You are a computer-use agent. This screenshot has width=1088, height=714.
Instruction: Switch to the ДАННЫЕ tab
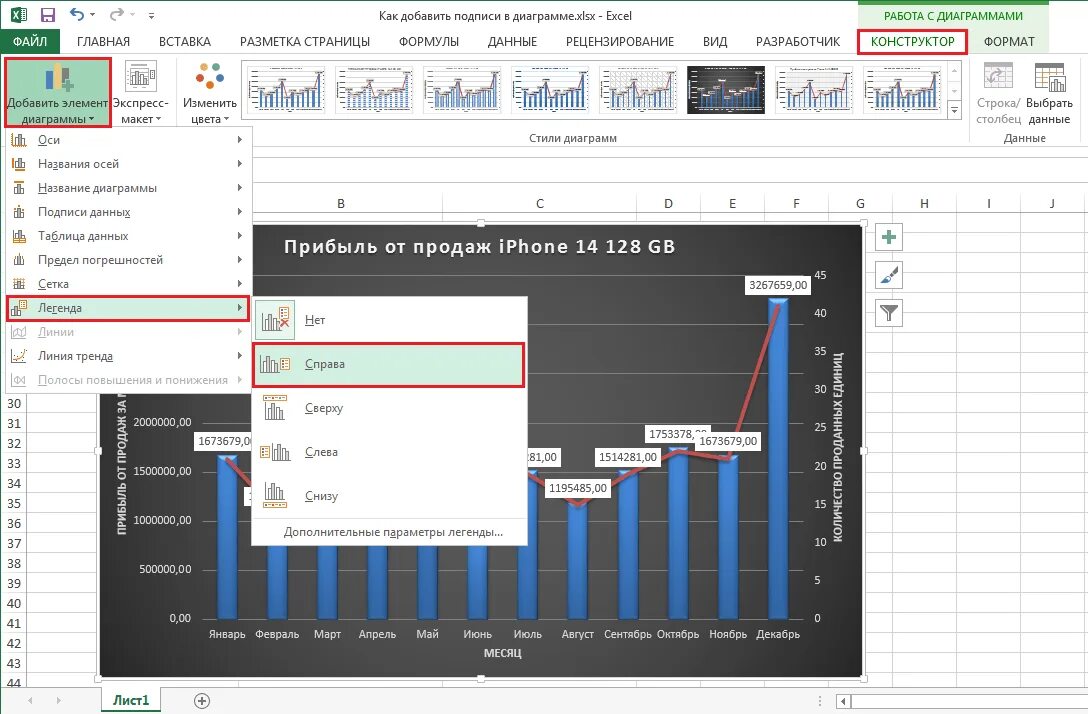pos(512,42)
